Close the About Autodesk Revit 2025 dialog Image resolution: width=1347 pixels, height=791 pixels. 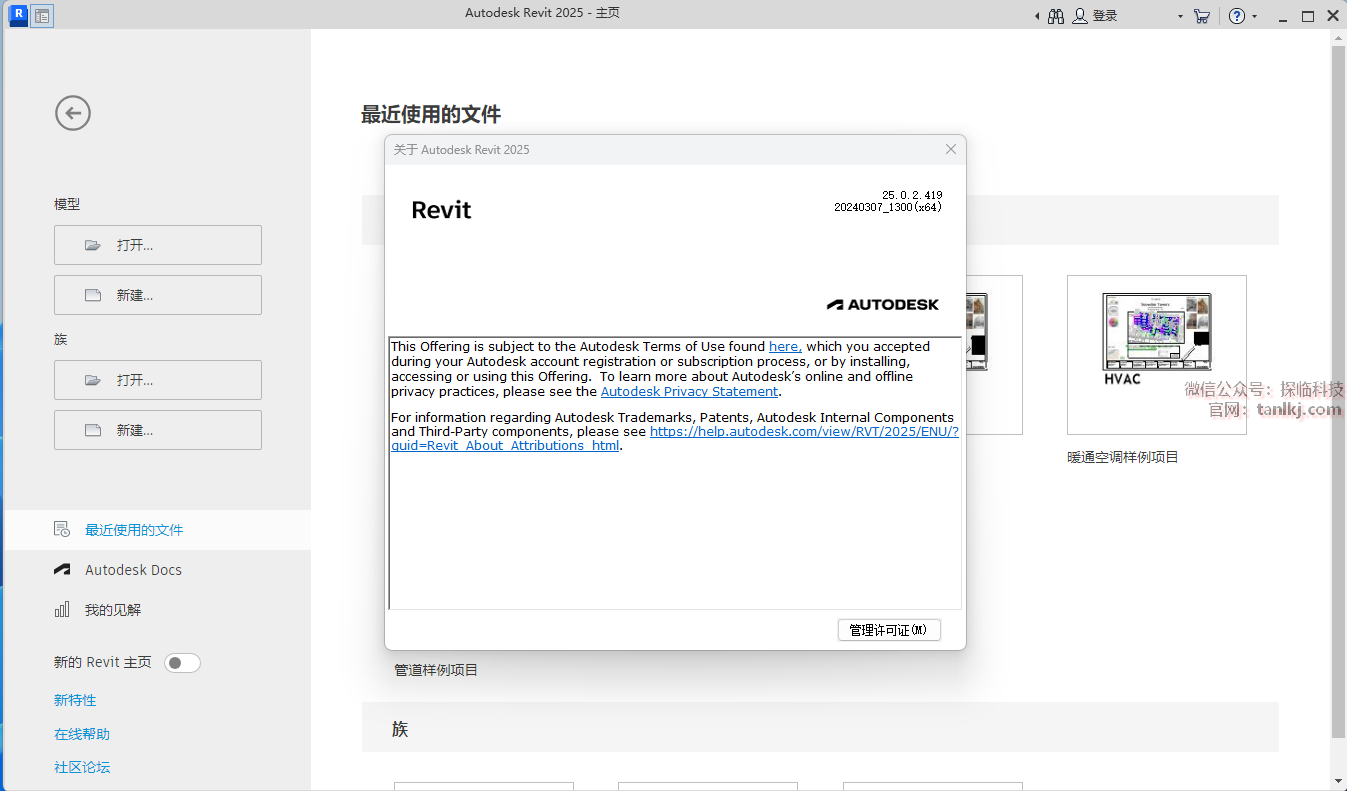click(951, 149)
